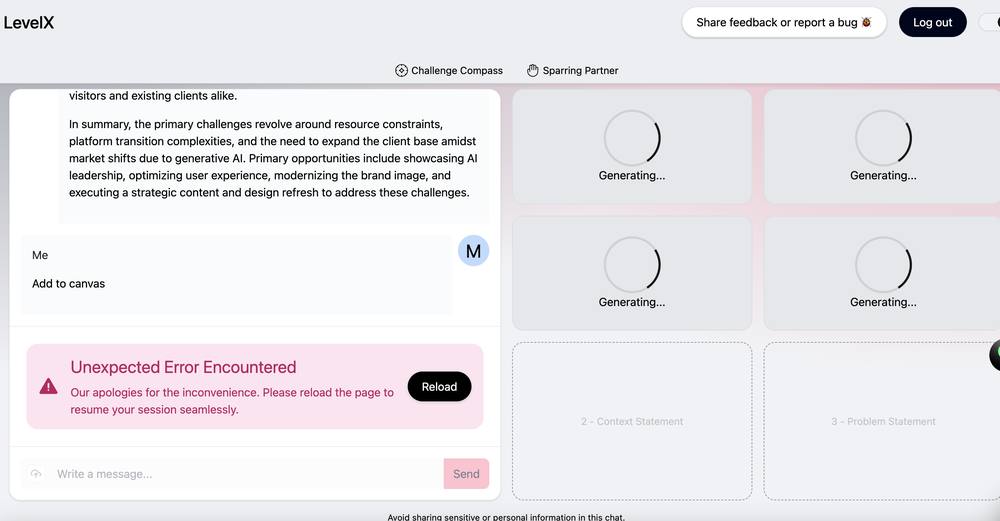Click the Write a message input field
The height and width of the screenshot is (521, 1000).
(245, 474)
